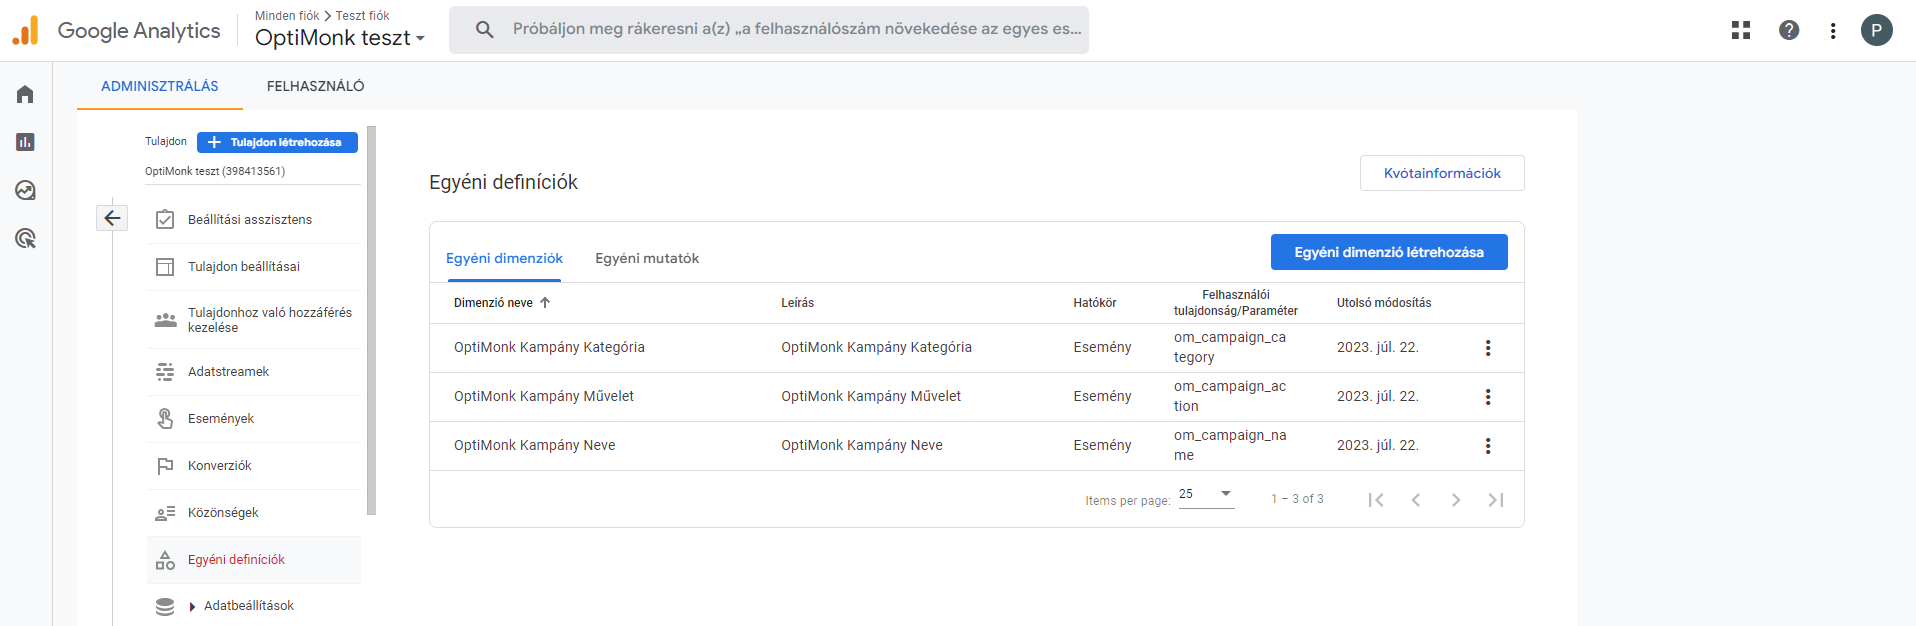Click the Google Analytics logo icon

coord(25,30)
